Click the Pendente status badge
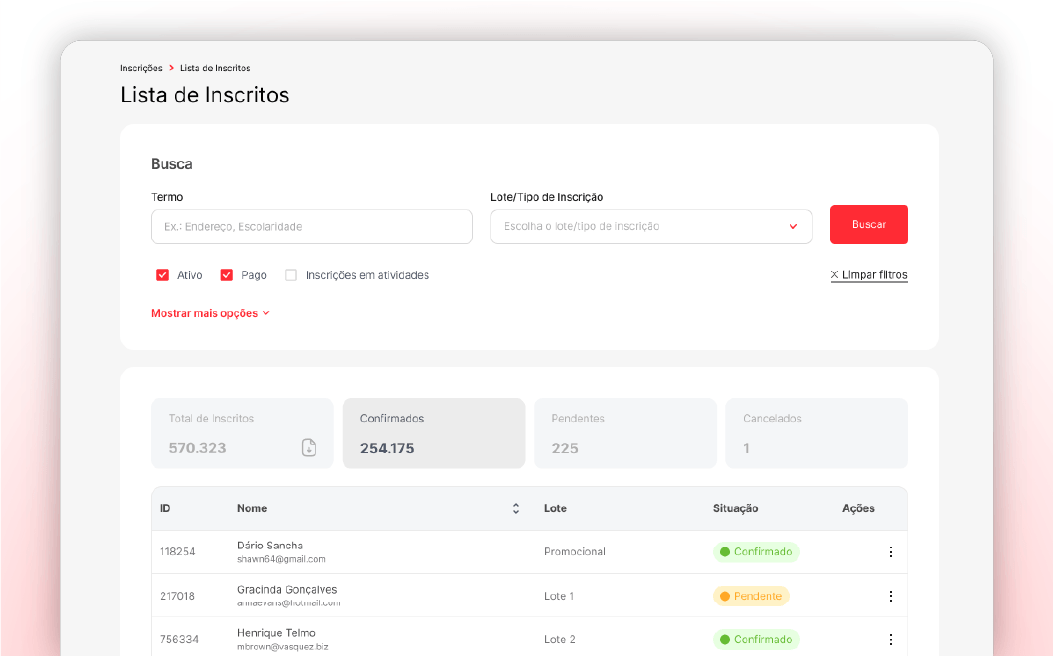Screen dimensions: 1053x656 click(x=751, y=596)
